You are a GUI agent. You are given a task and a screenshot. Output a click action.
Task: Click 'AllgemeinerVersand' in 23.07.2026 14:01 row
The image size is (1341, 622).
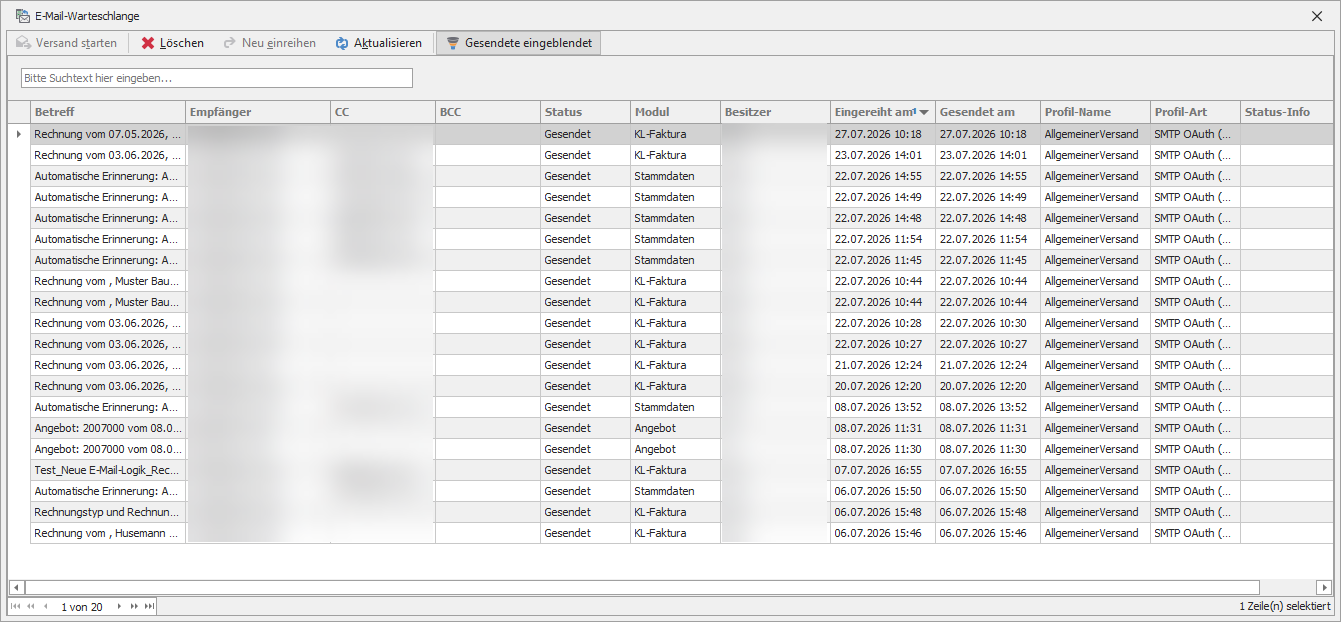click(1095, 155)
